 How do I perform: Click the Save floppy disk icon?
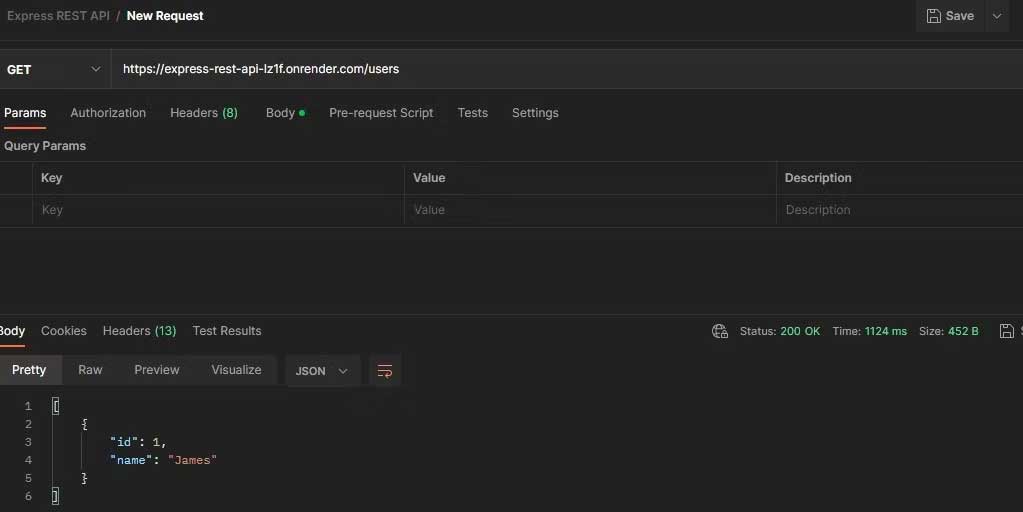pos(934,16)
